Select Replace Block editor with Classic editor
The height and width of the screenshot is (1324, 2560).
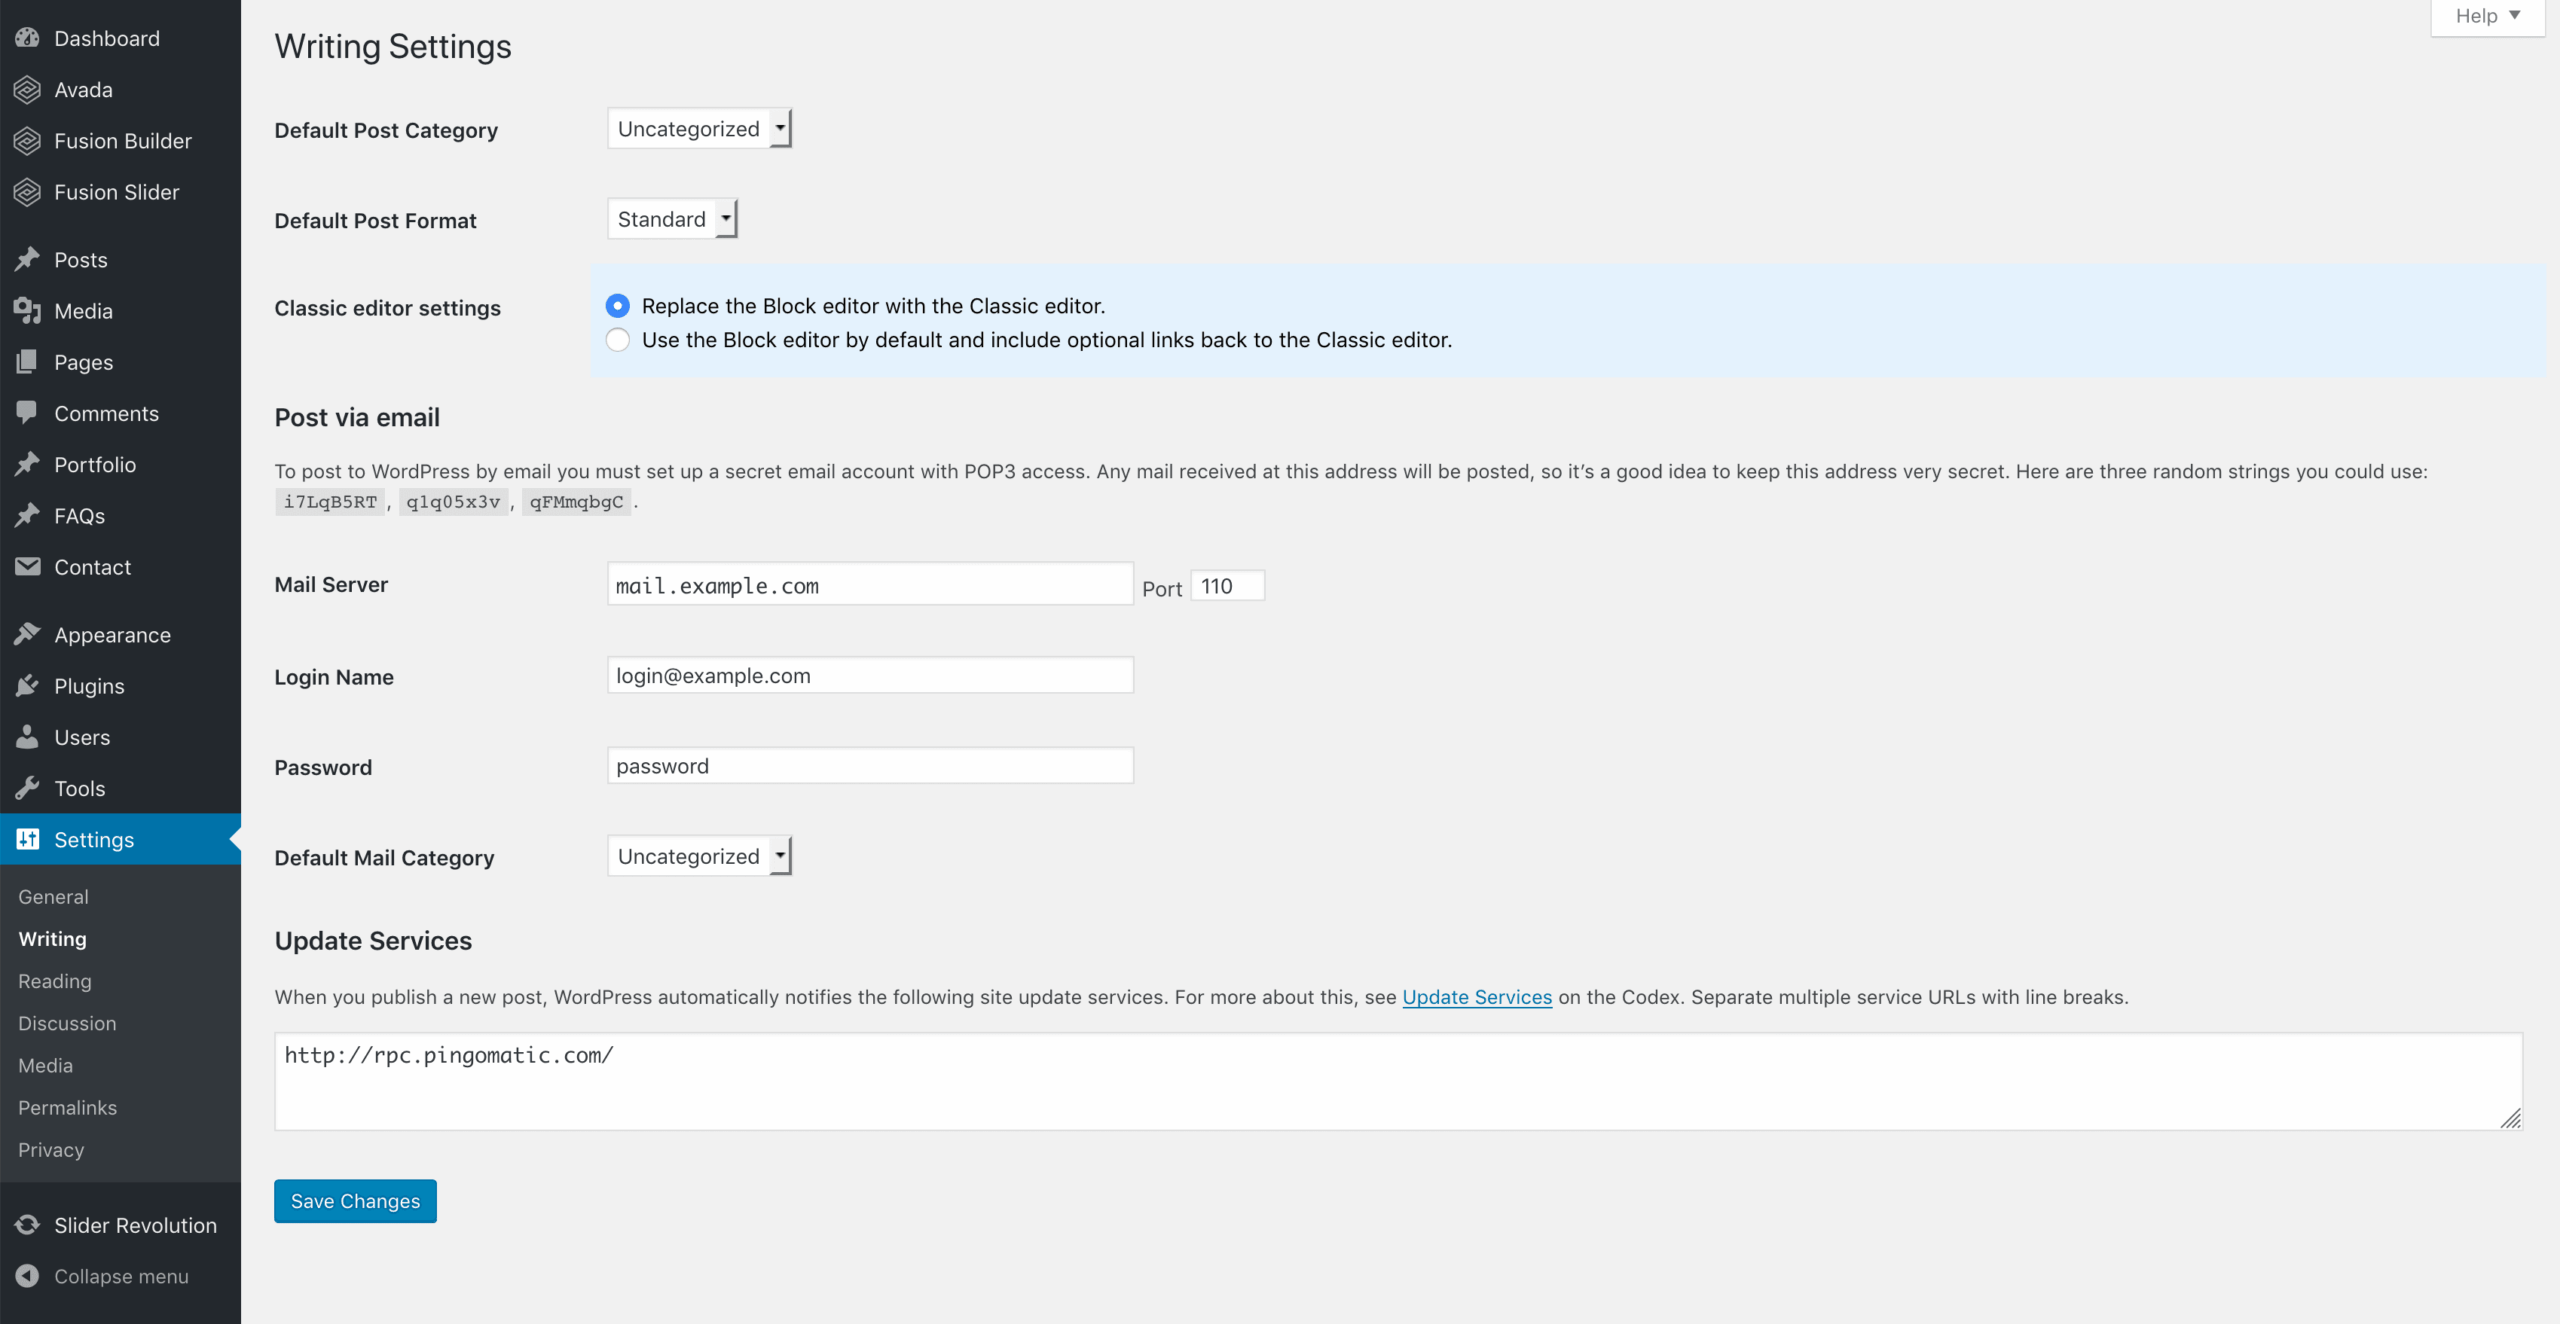[x=617, y=305]
